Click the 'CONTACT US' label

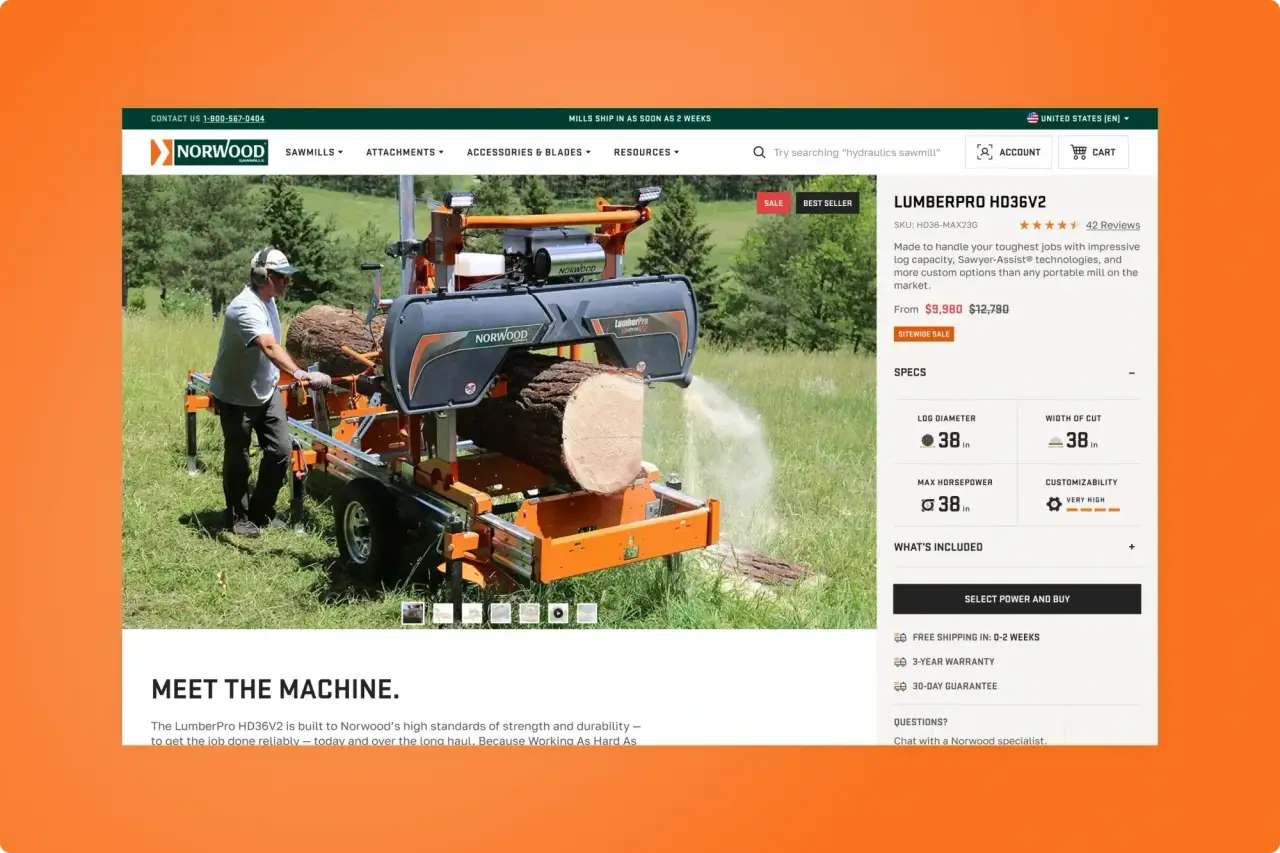tap(176, 118)
